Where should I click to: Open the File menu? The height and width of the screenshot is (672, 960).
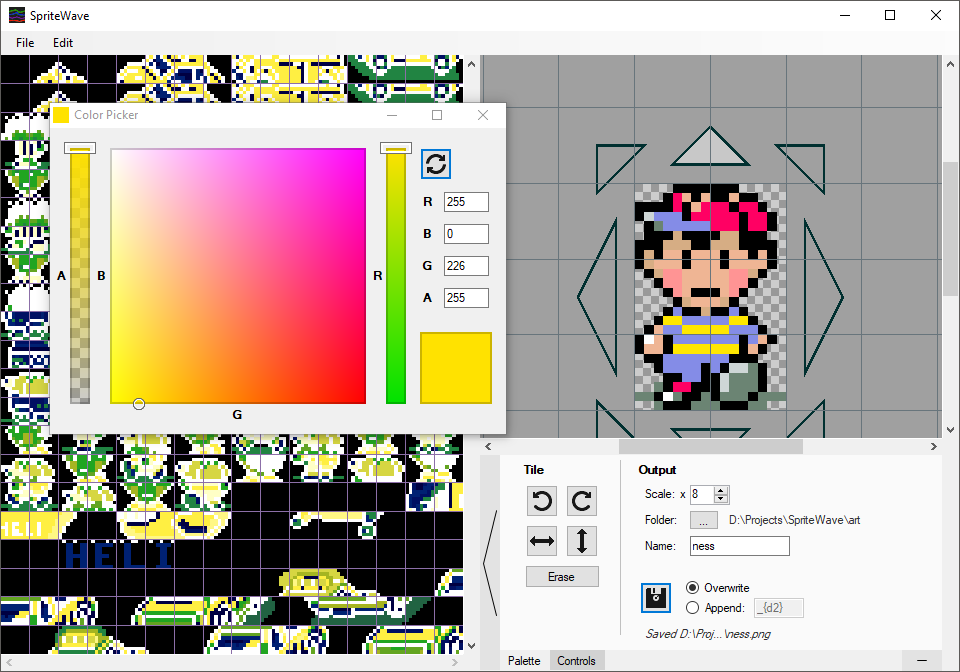(x=25, y=43)
